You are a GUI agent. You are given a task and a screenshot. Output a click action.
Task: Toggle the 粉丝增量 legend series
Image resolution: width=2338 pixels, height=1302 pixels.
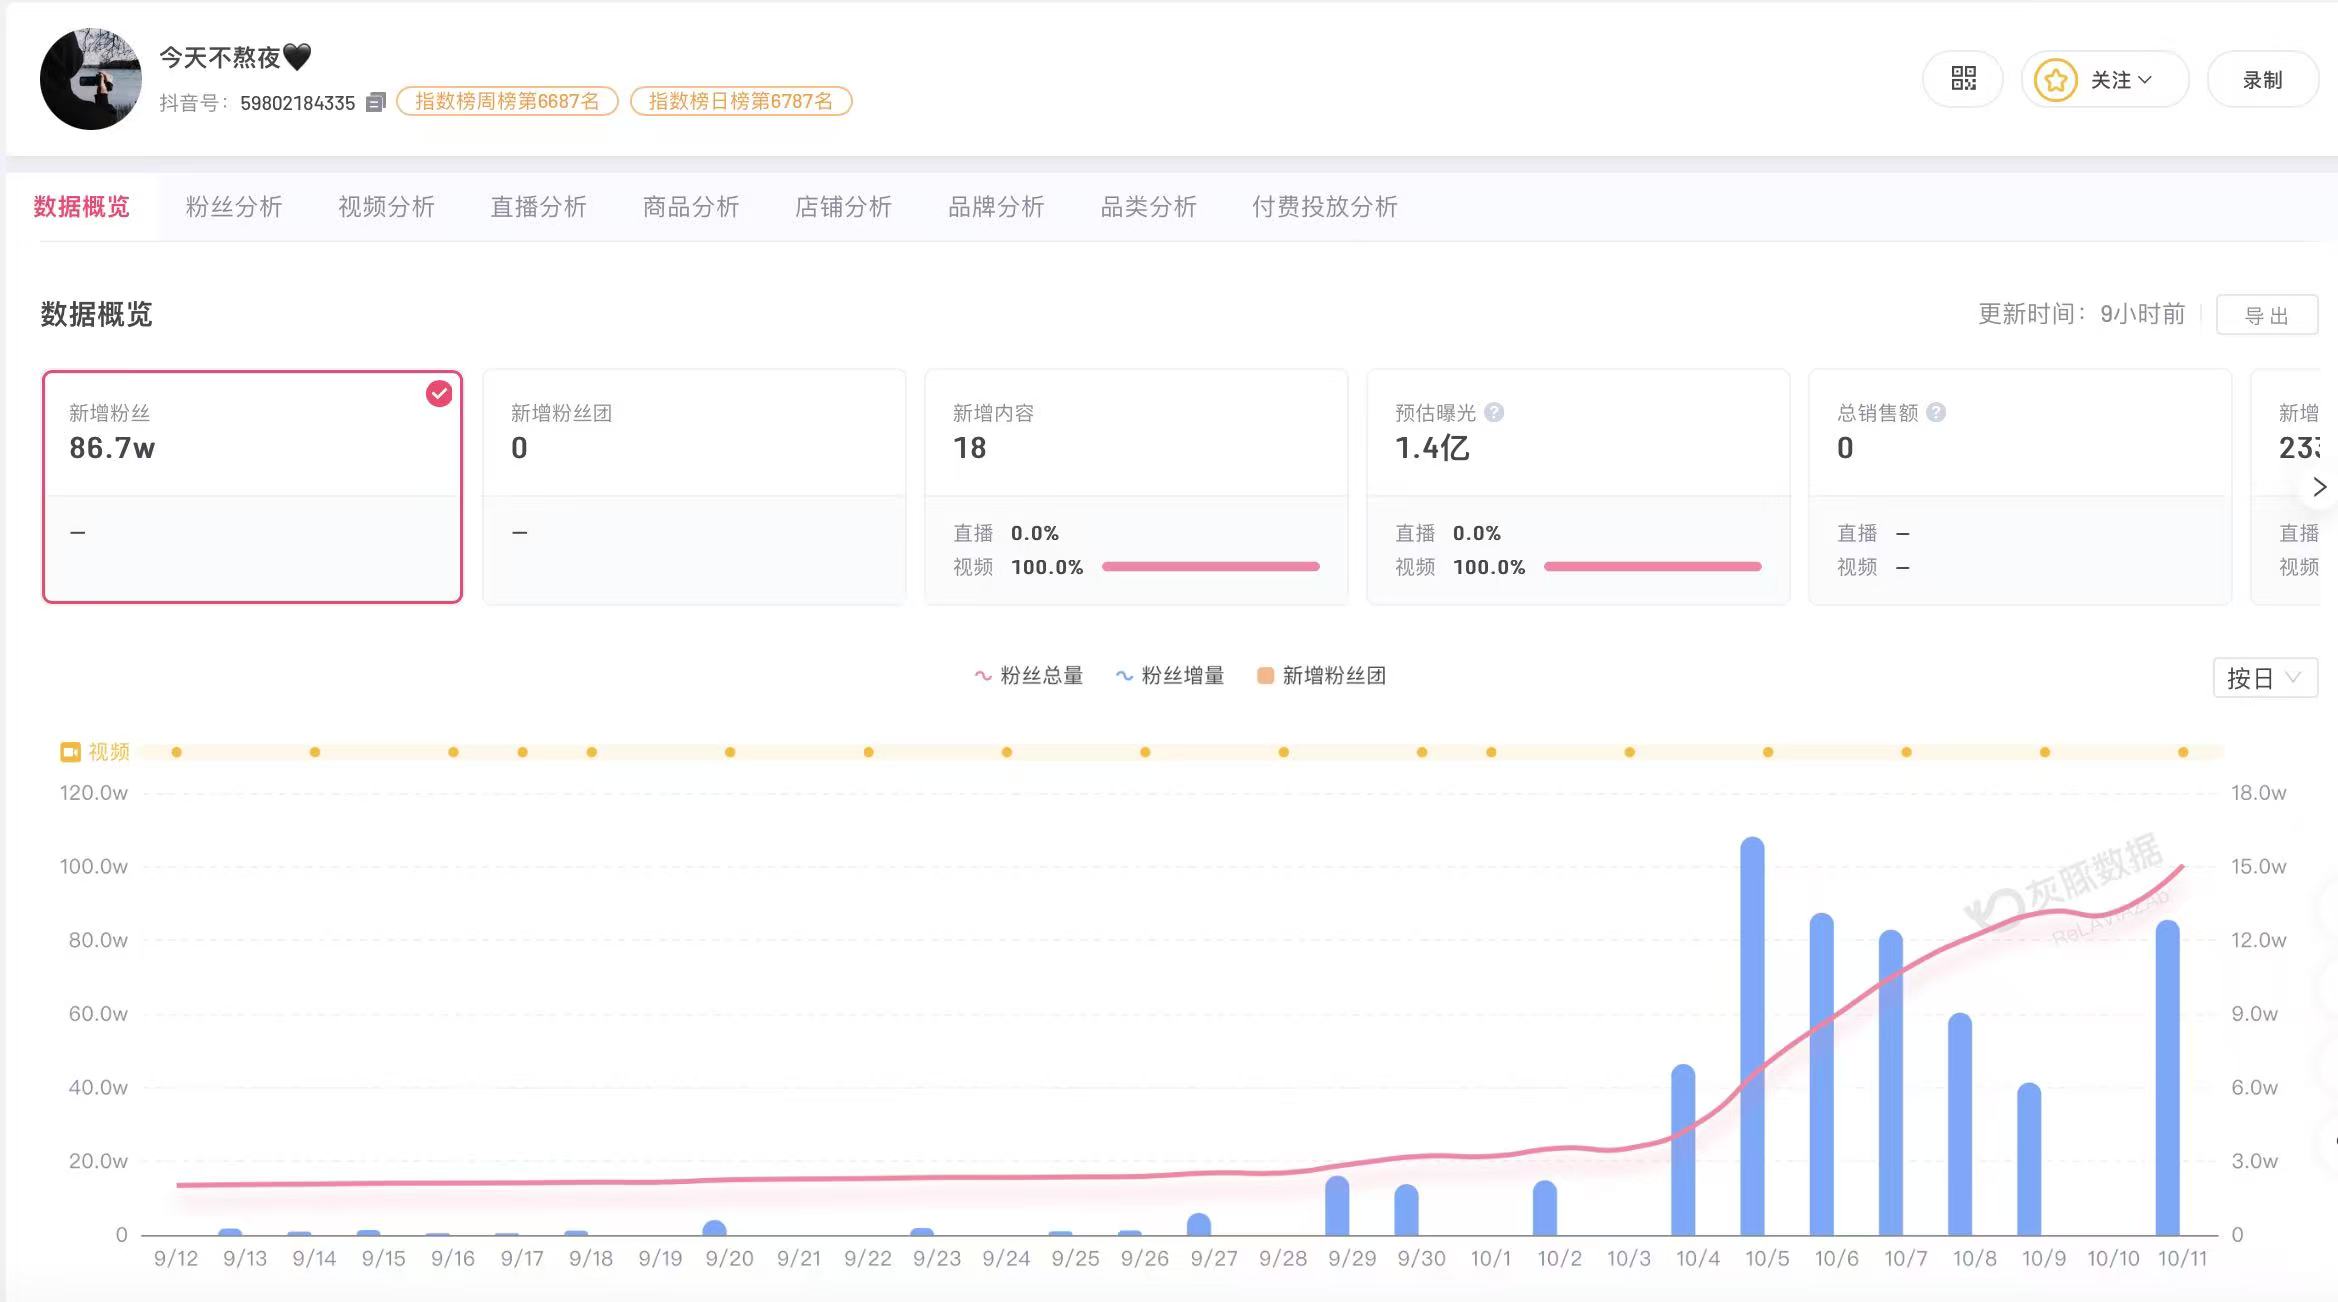point(1170,676)
